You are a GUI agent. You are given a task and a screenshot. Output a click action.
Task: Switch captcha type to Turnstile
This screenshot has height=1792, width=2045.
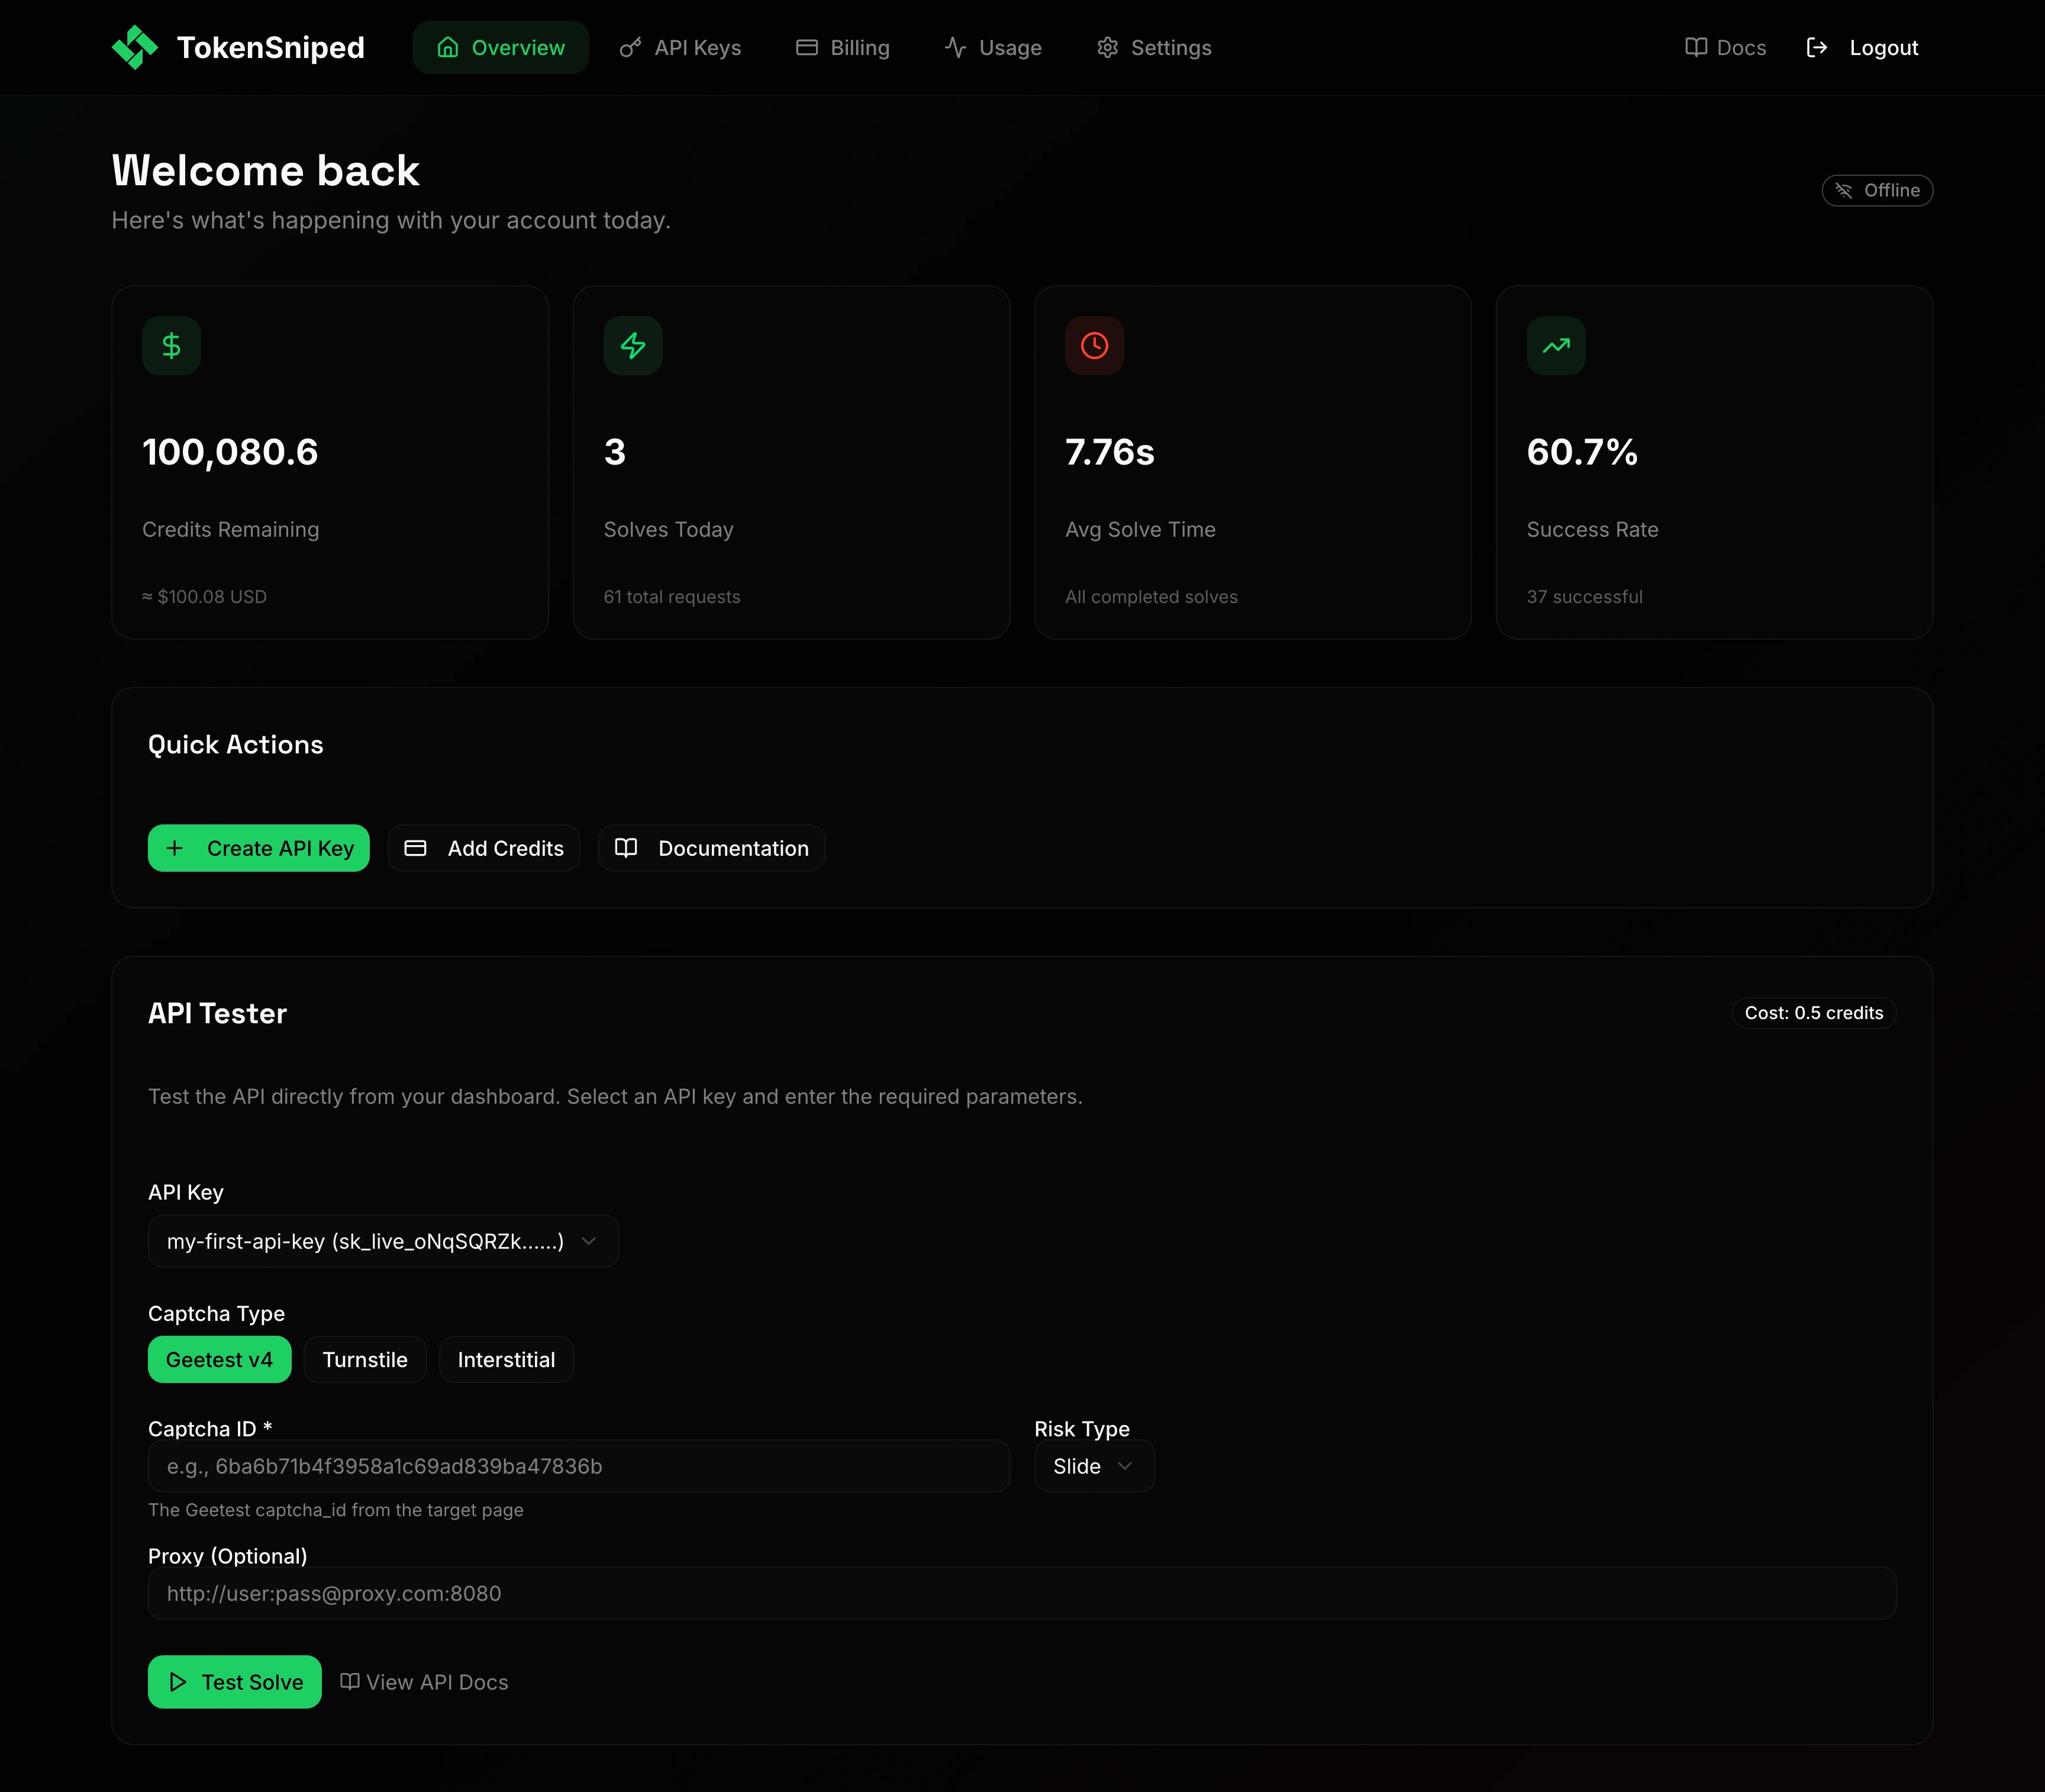365,1359
